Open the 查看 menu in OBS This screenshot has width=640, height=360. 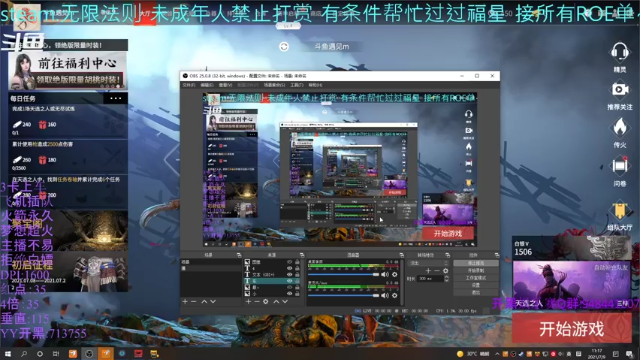[225, 85]
